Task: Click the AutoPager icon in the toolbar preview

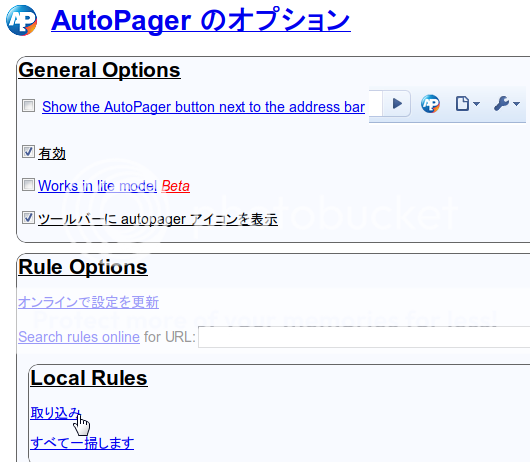Action: (x=430, y=103)
